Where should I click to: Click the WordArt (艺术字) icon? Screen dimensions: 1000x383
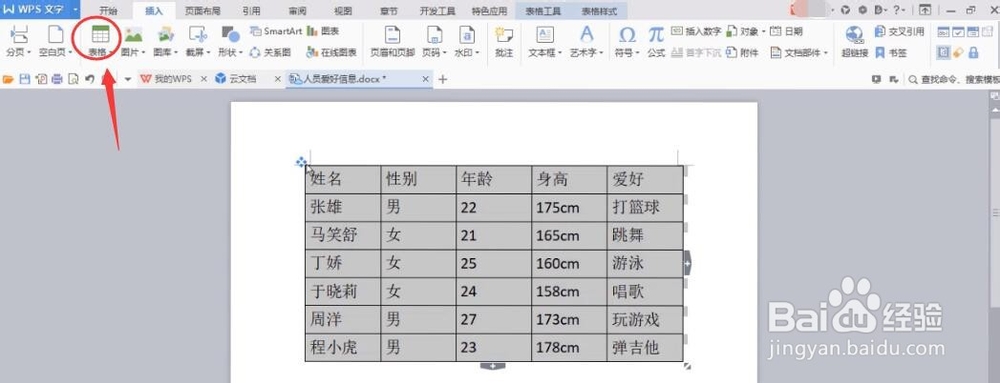[586, 35]
